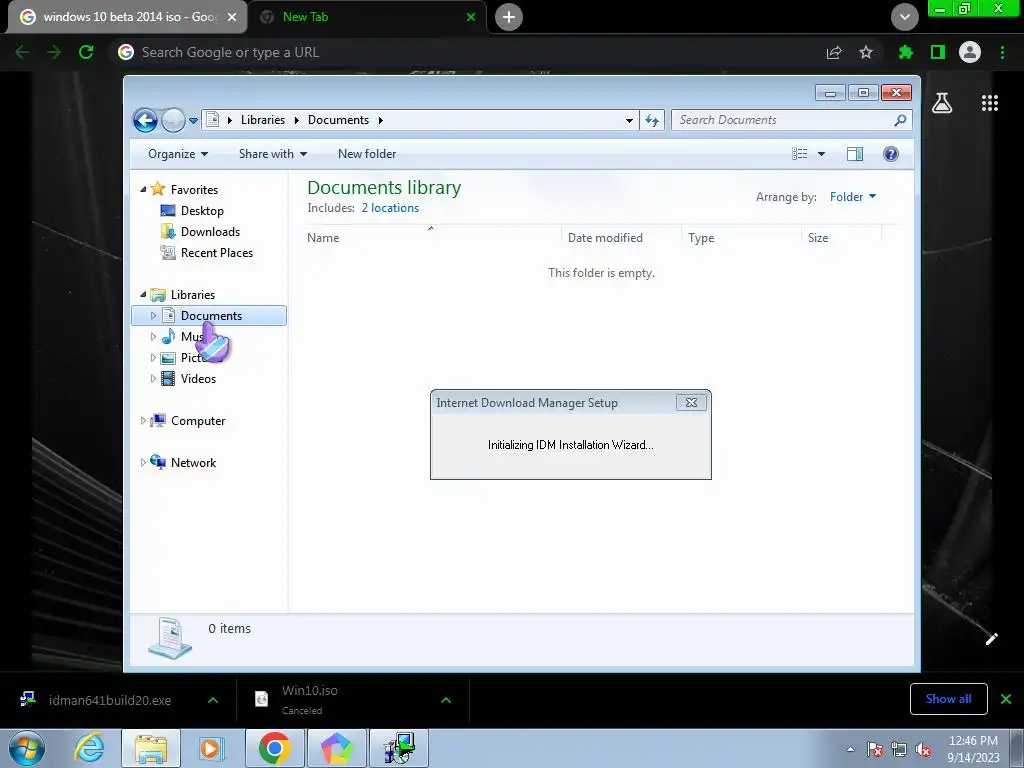Expand the Documents library node
Viewport: 1024px width, 768px height.
click(153, 316)
